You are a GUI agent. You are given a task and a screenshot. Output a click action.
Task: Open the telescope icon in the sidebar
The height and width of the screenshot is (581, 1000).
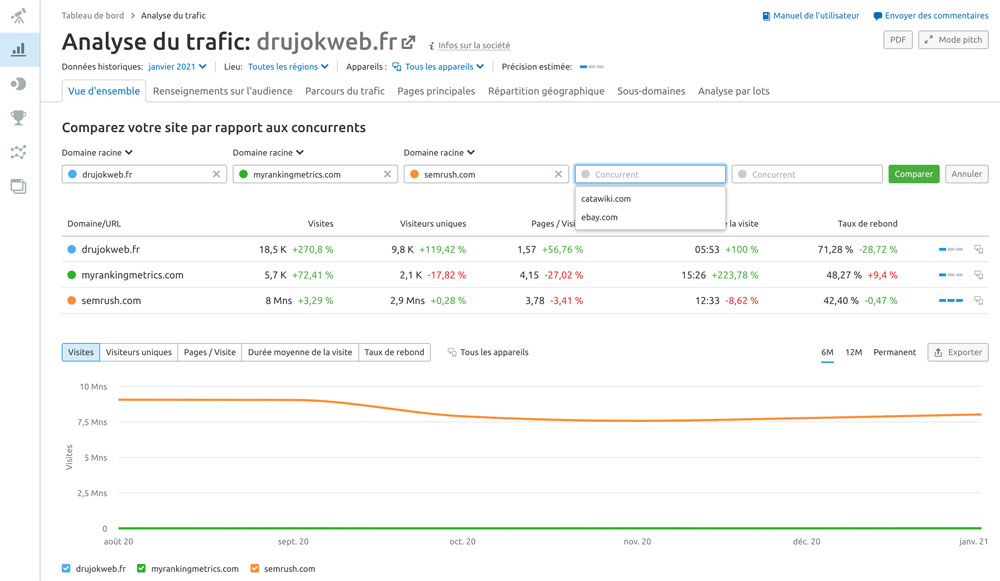point(19,16)
